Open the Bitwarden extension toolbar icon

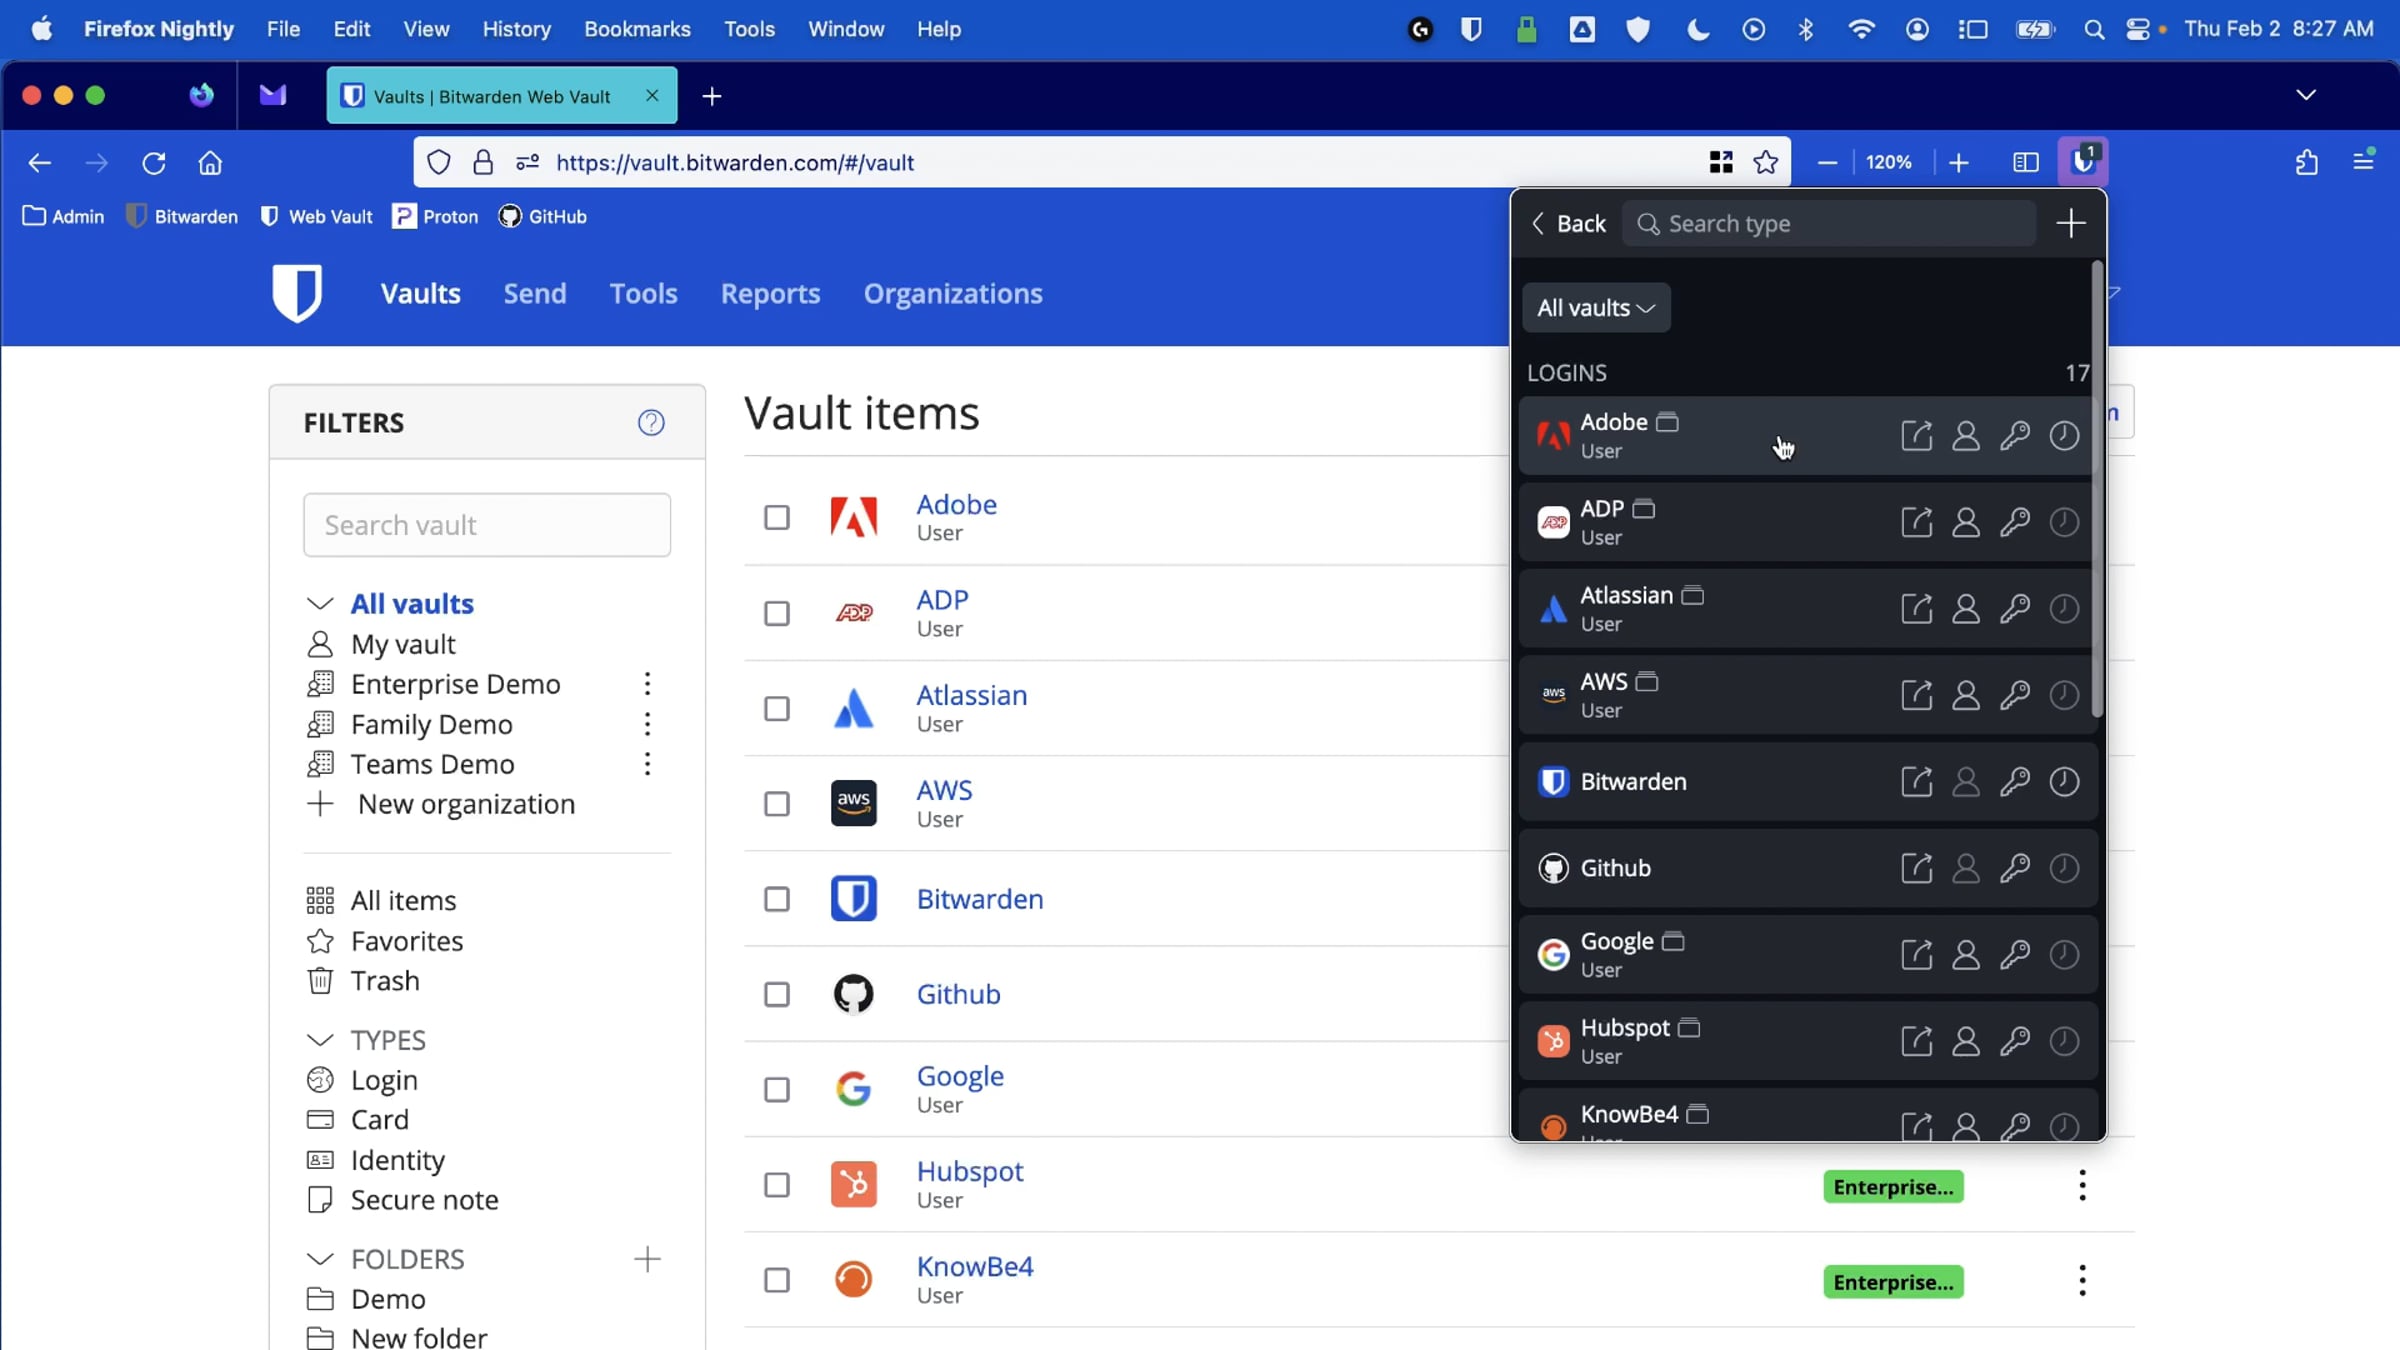coord(2083,162)
